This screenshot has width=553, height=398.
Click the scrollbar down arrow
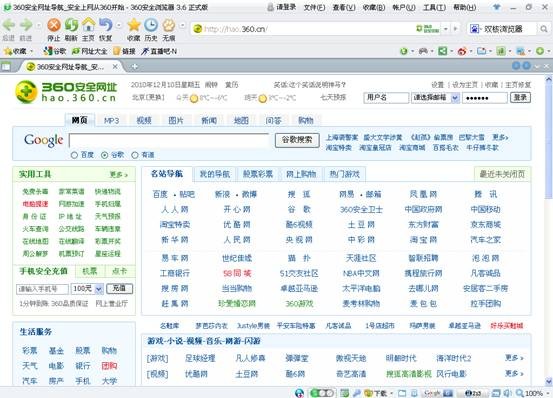[x=549, y=381]
